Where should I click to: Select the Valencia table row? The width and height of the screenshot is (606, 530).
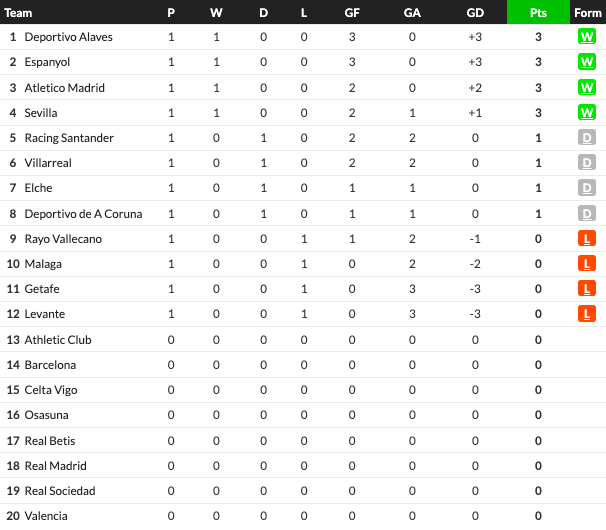[x=303, y=516]
